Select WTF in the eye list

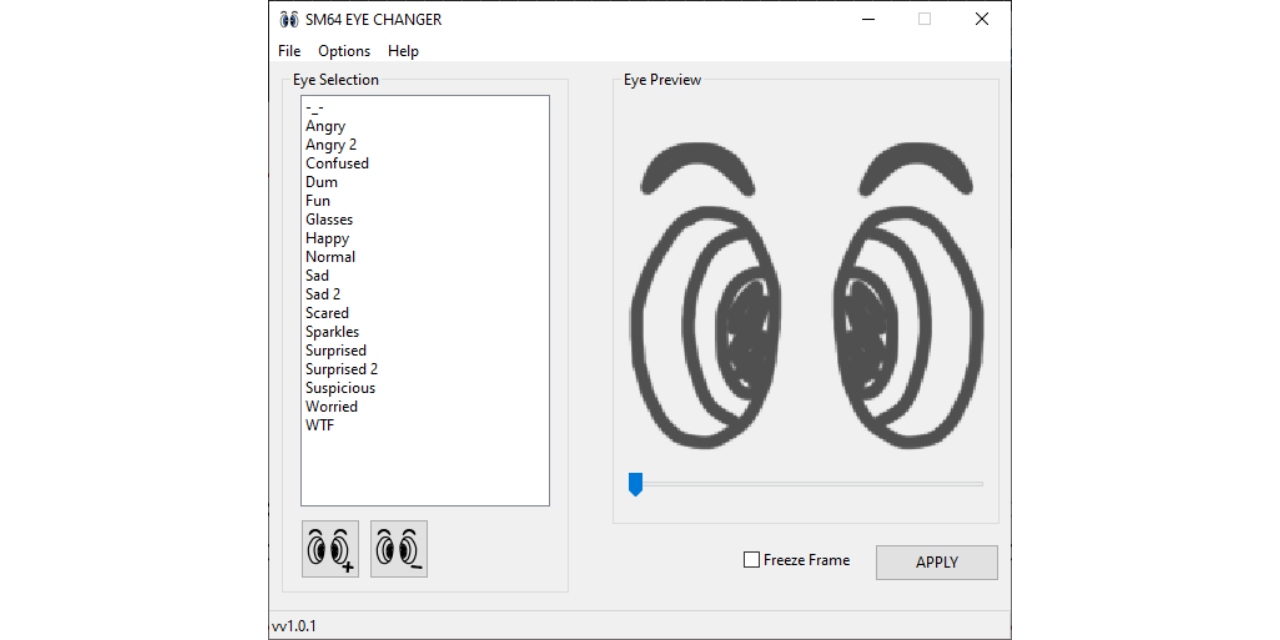coord(425,425)
